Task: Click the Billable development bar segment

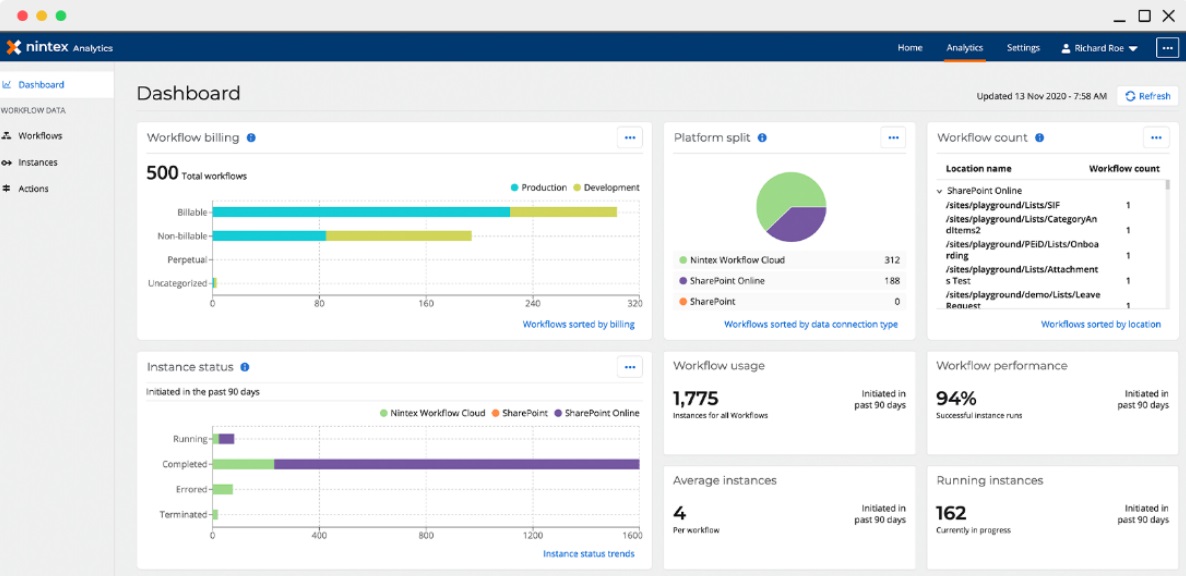Action: click(x=564, y=212)
